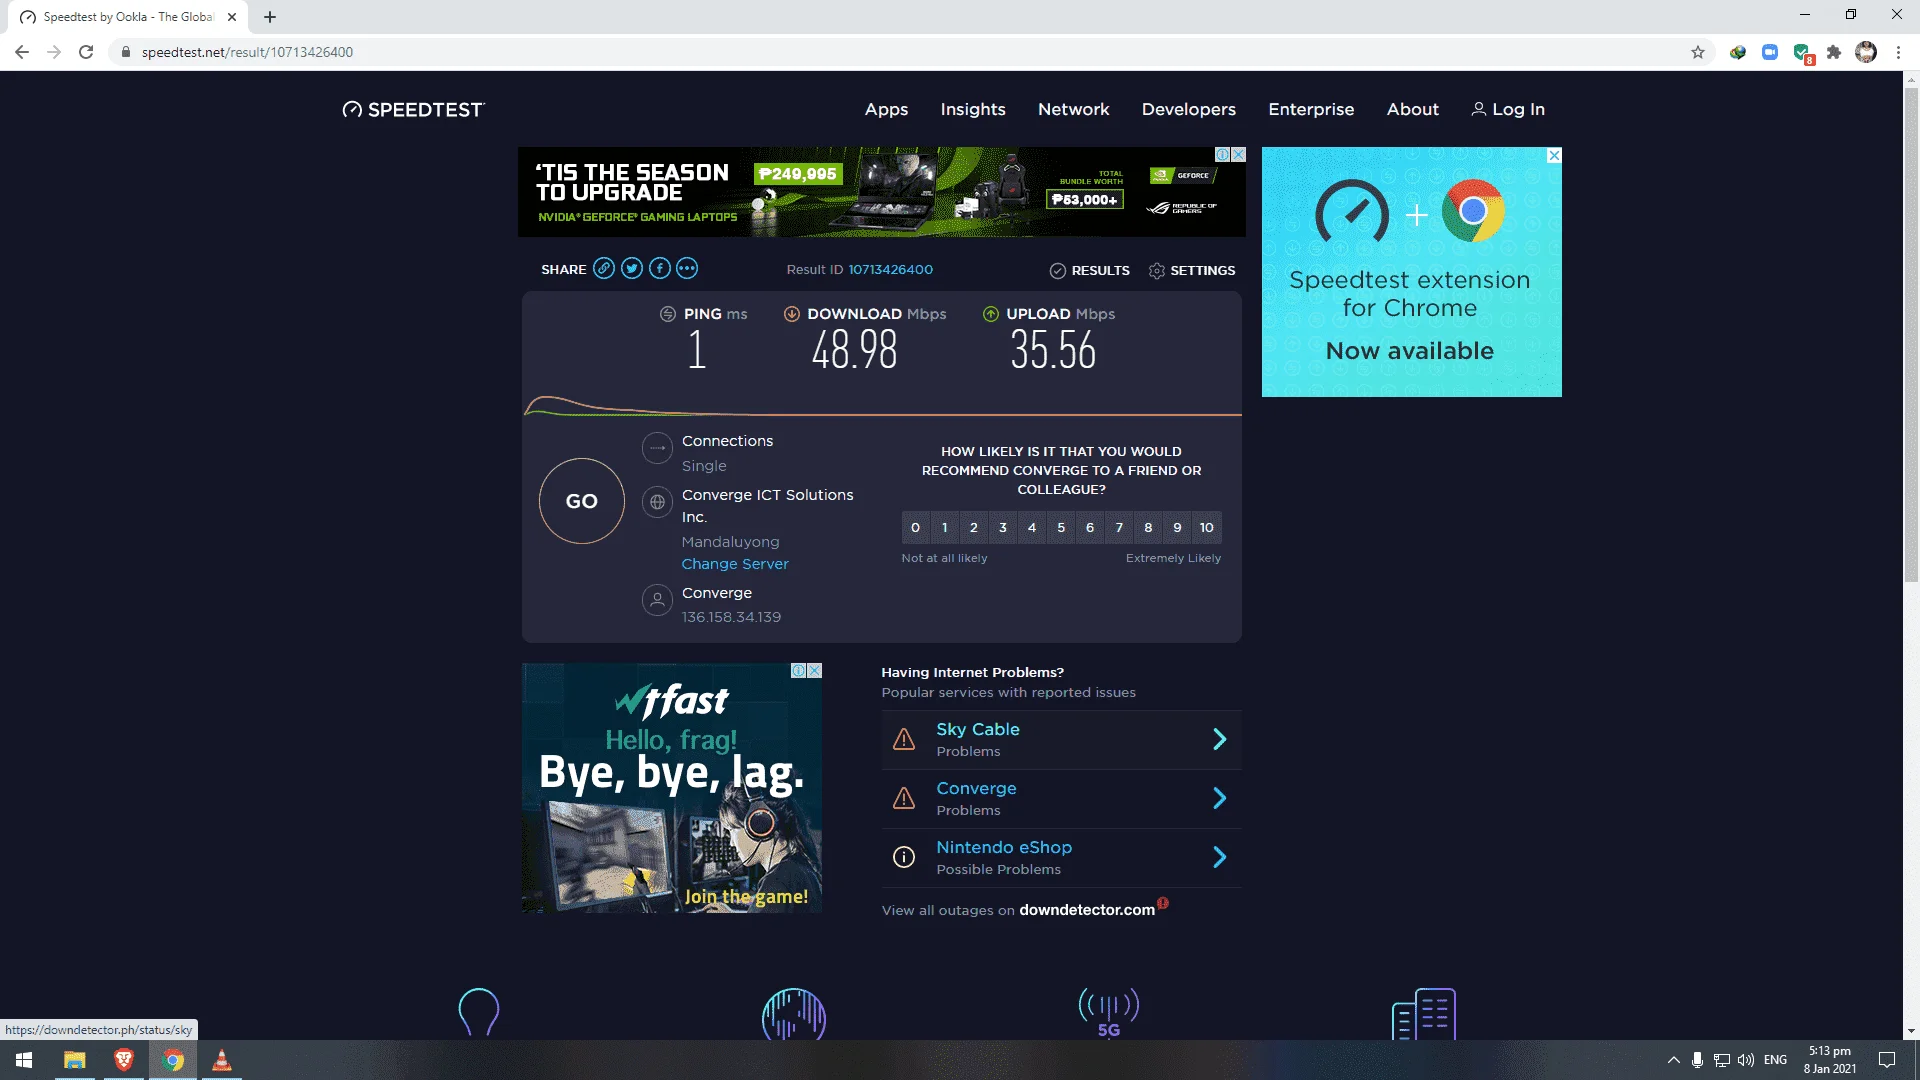
Task: Open the wtfast ad image
Action: tap(672, 788)
